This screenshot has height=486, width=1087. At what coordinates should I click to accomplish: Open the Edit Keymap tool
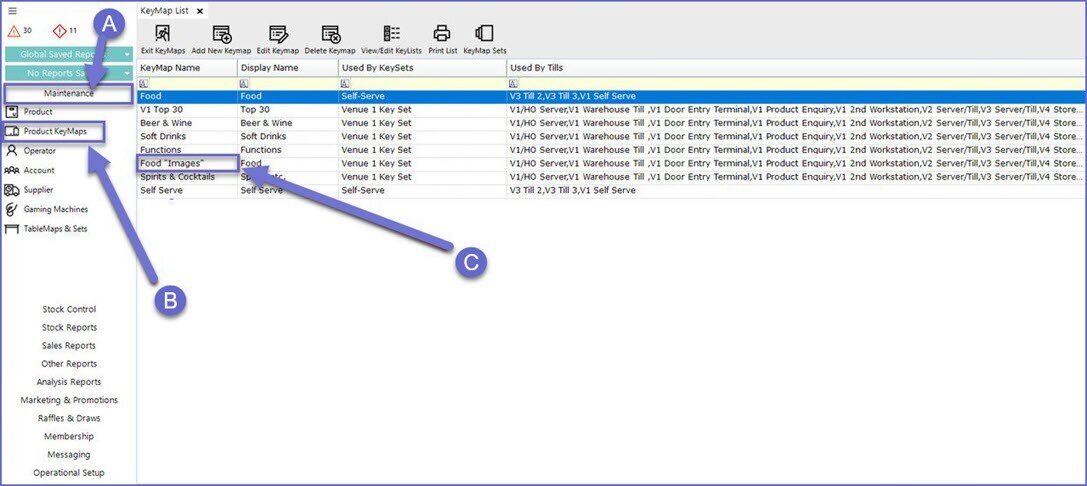pos(277,34)
